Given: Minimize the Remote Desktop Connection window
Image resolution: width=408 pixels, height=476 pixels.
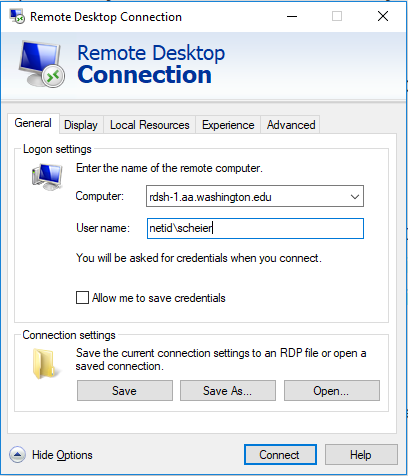Looking at the screenshot, I should pos(292,16).
